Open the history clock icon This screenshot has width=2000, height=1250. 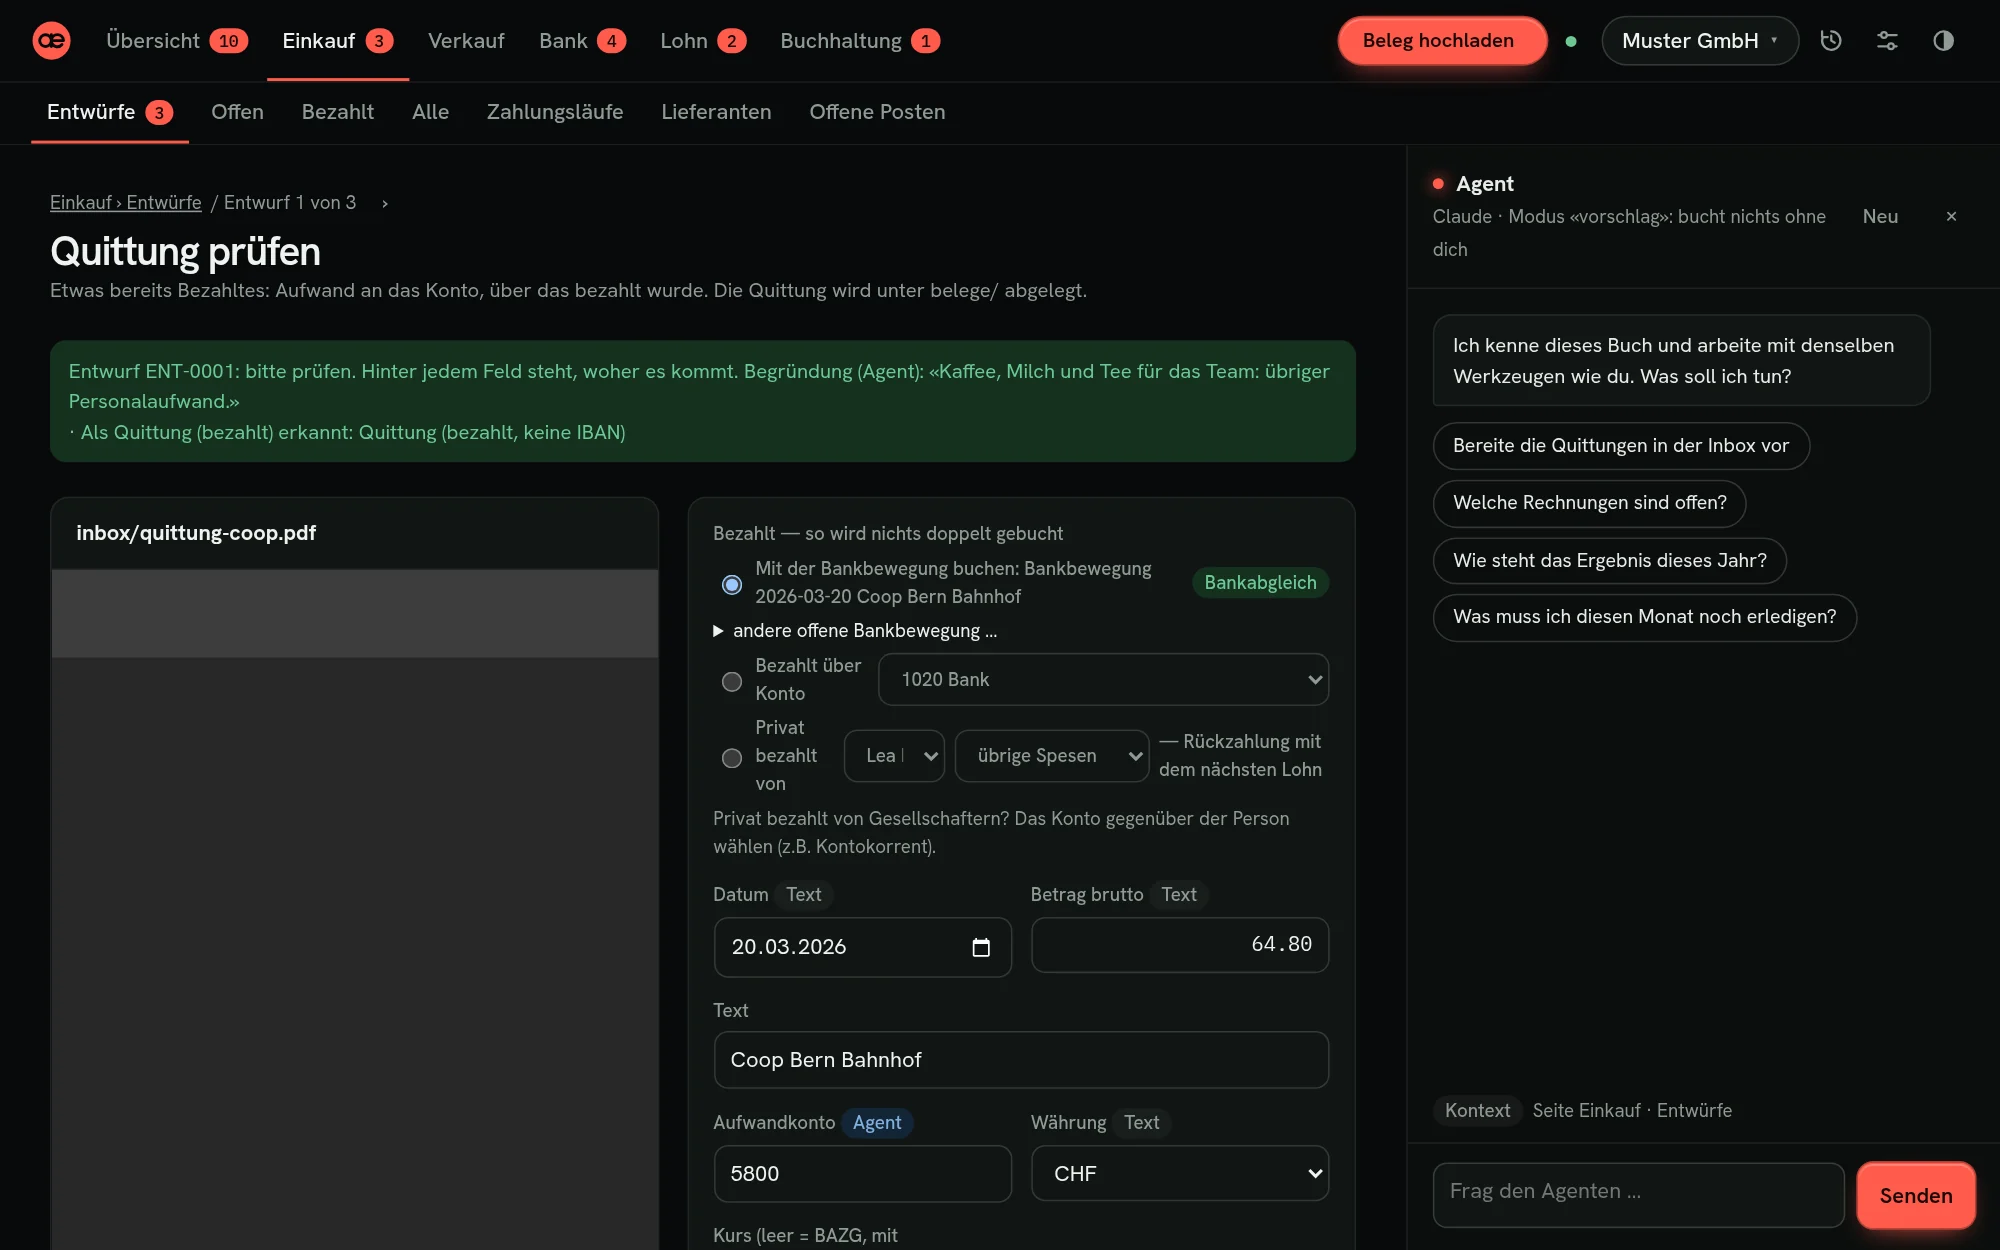1831,40
